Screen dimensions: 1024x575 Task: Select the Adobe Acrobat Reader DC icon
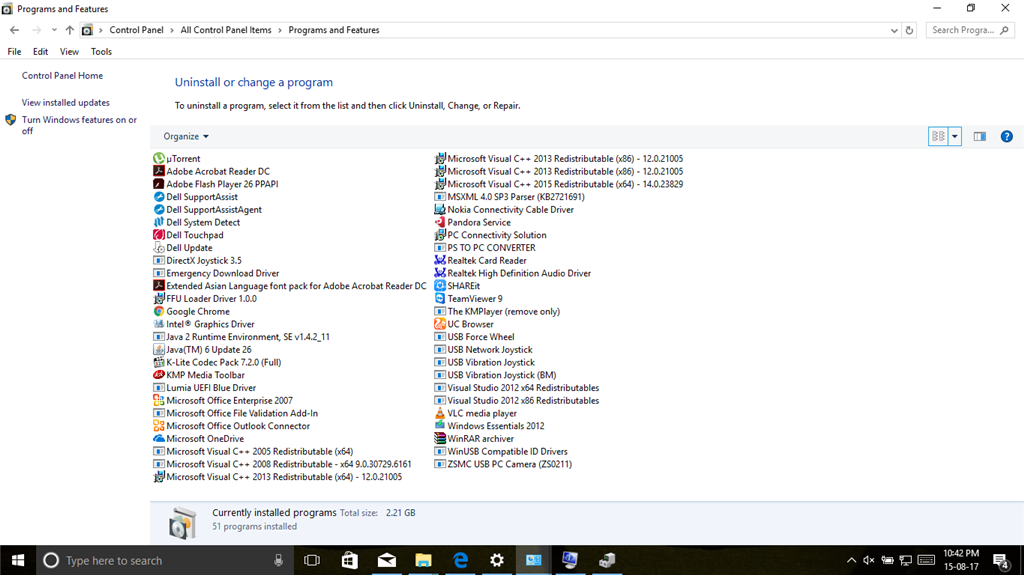159,171
